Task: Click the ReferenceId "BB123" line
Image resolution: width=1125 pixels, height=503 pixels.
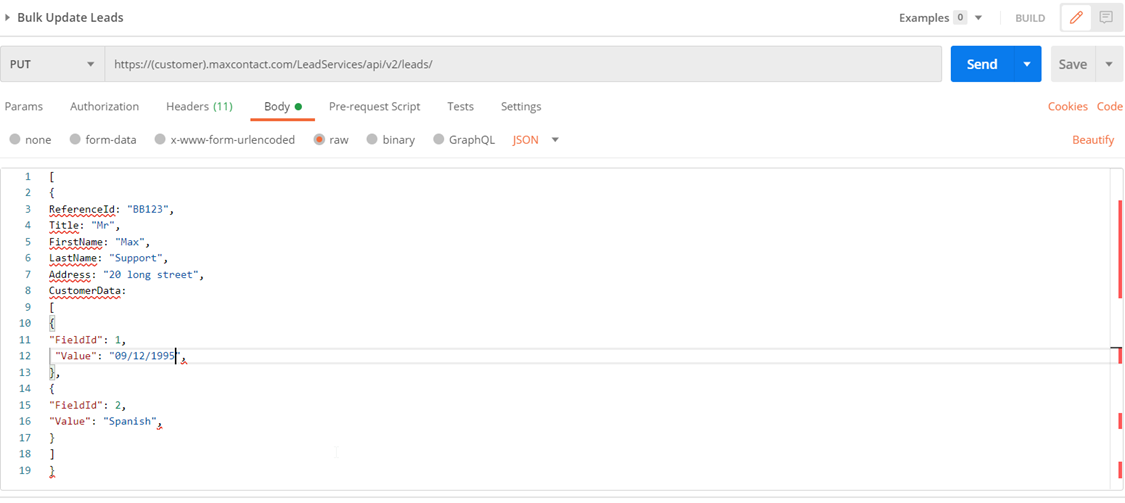Action: tap(112, 209)
